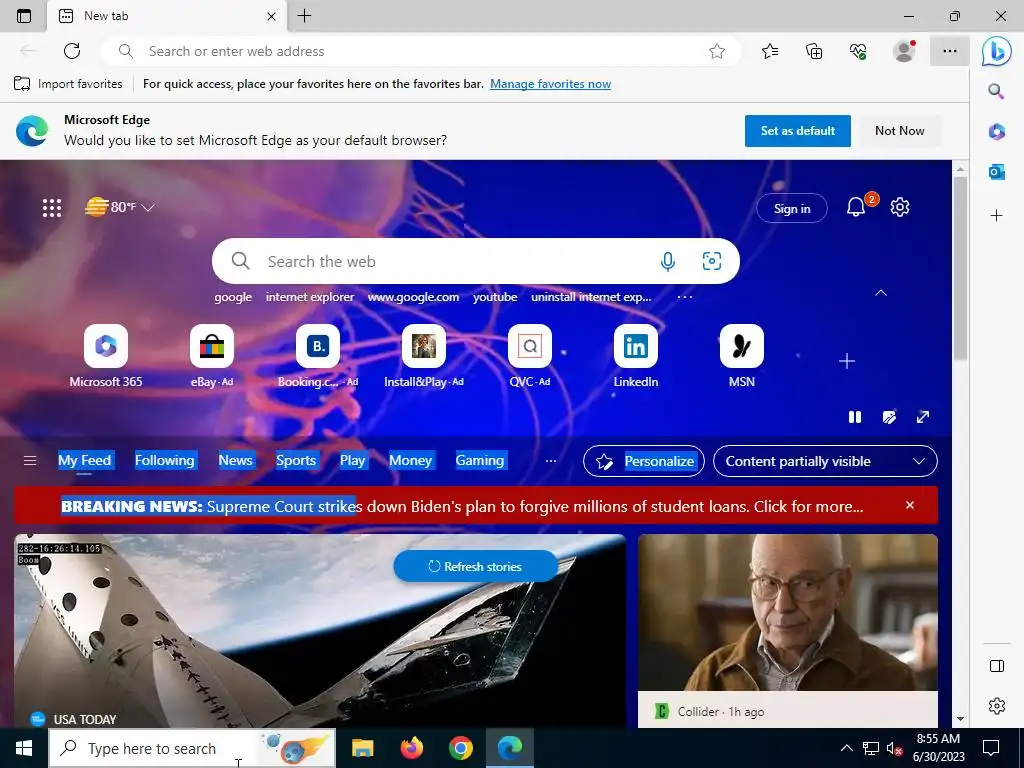
Task: Collapse the quick links chevron
Action: pyautogui.click(x=881, y=293)
